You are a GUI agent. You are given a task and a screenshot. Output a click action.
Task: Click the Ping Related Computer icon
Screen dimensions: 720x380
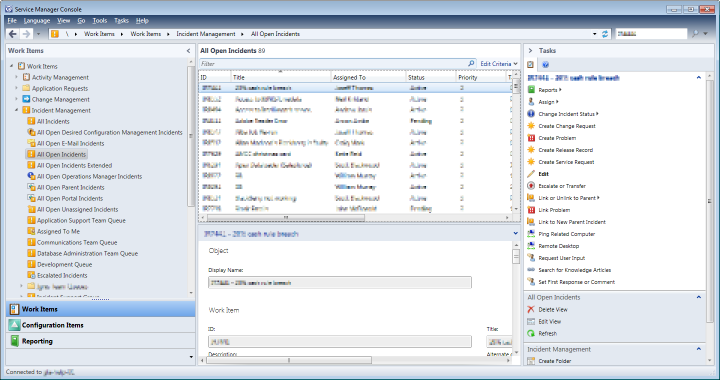pos(531,234)
